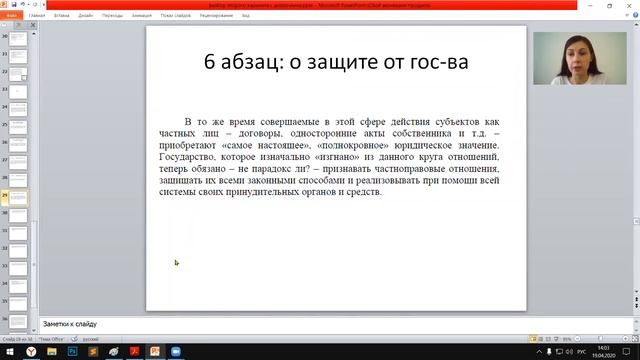
Task: Click the thumbnail pane scroll-up arrow
Action: tap(34, 34)
